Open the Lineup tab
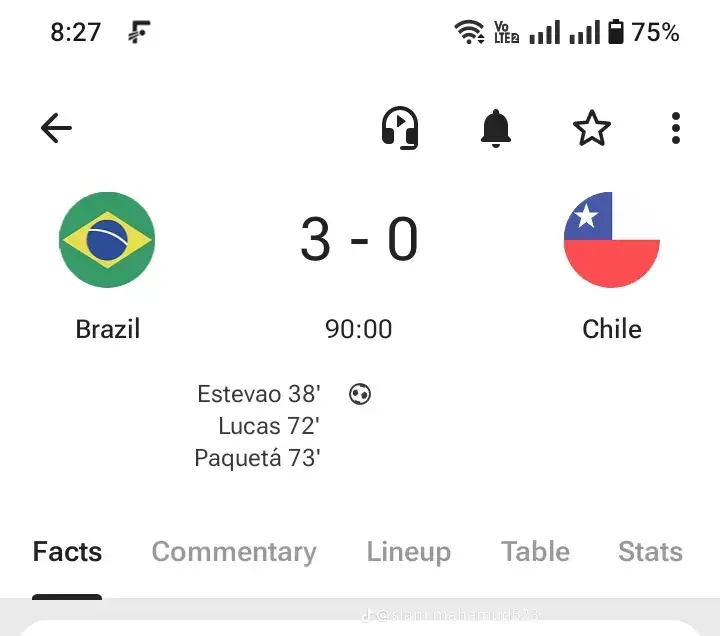Viewport: 720px width, 636px height. coord(409,552)
